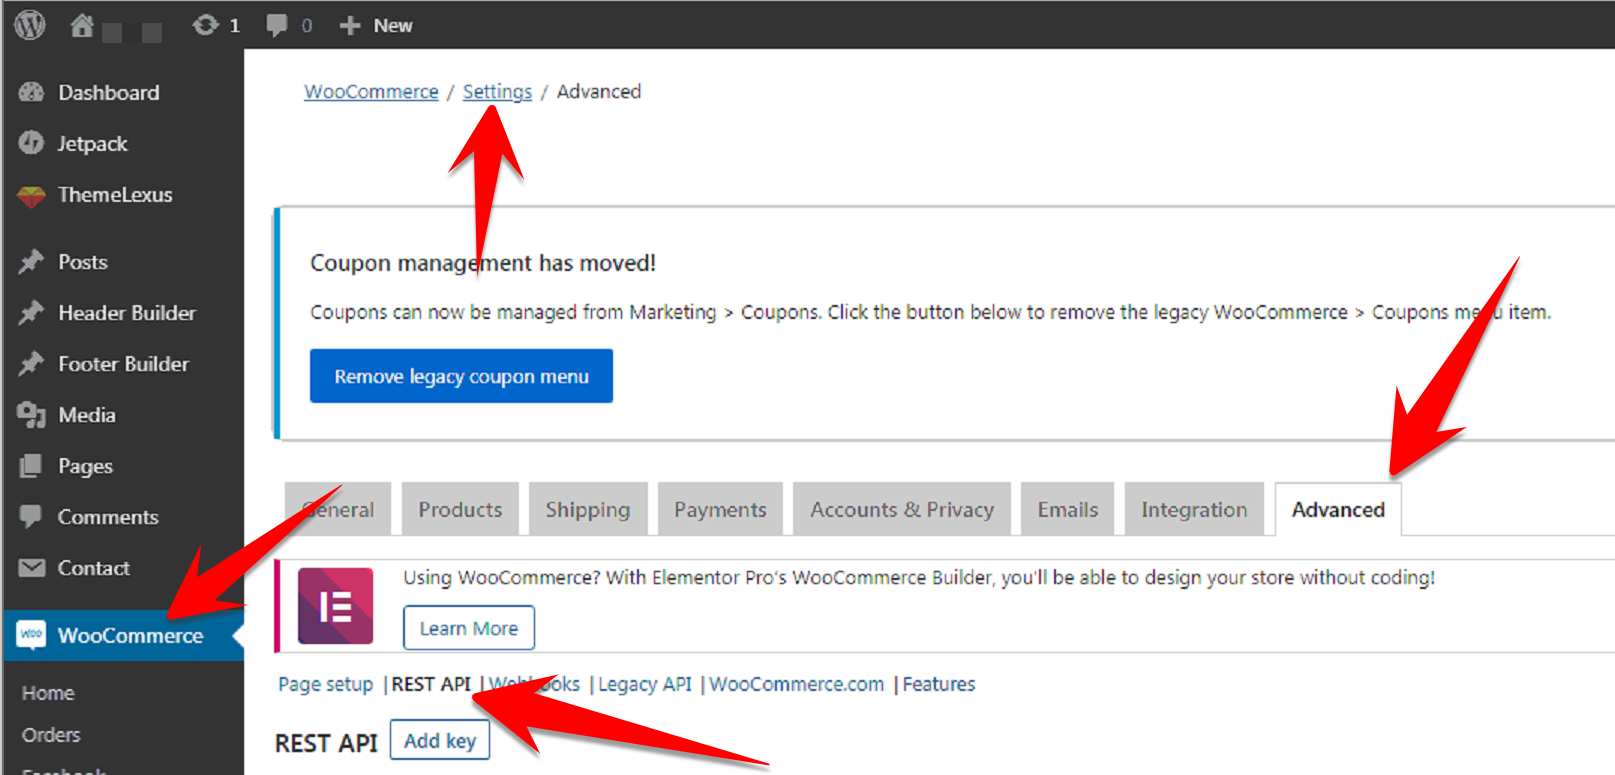1615x775 pixels.
Task: Click the Settings breadcrumb link
Action: pyautogui.click(x=497, y=91)
